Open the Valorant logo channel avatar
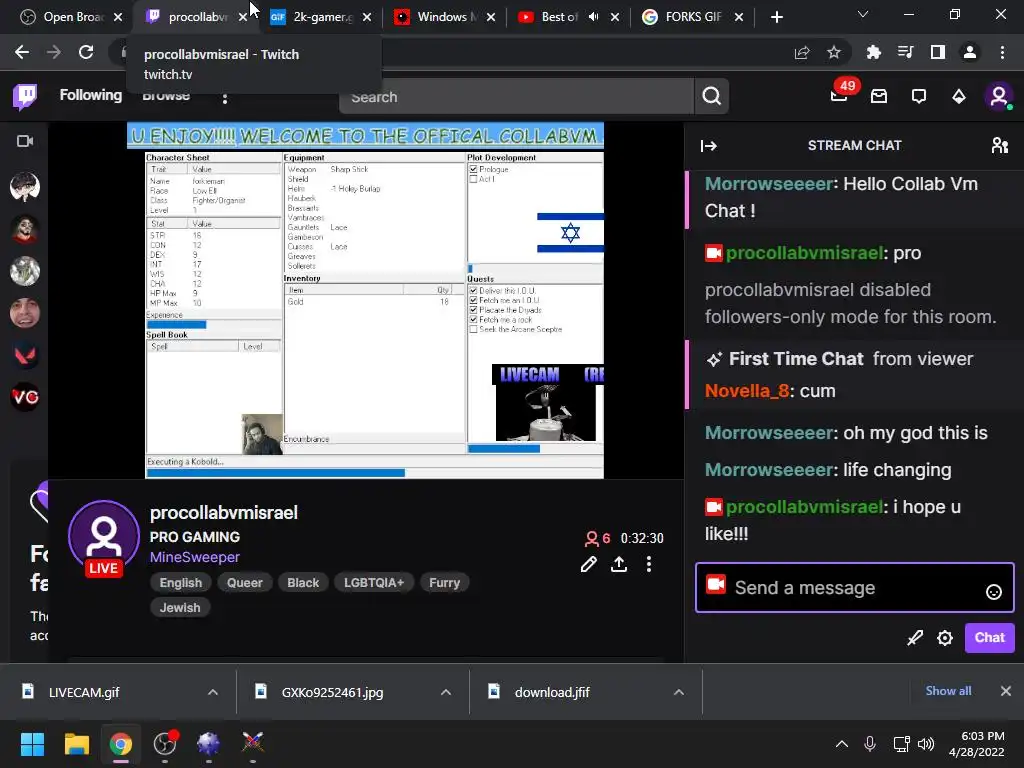This screenshot has width=1024, height=768. click(25, 355)
